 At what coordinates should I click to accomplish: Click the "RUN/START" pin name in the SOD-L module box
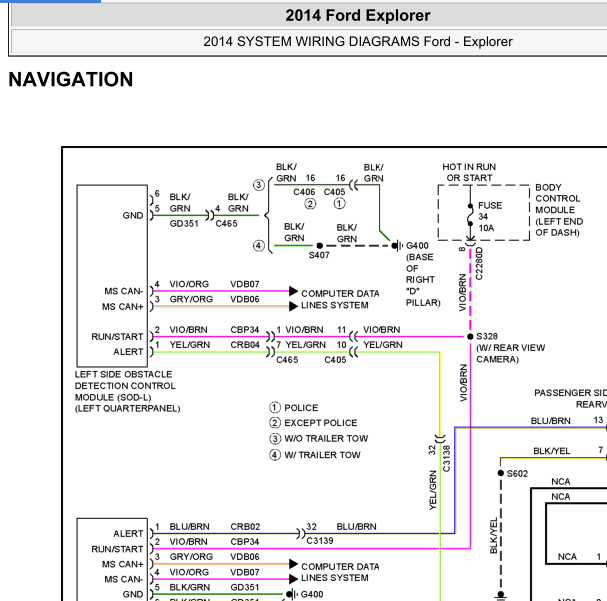(x=117, y=337)
